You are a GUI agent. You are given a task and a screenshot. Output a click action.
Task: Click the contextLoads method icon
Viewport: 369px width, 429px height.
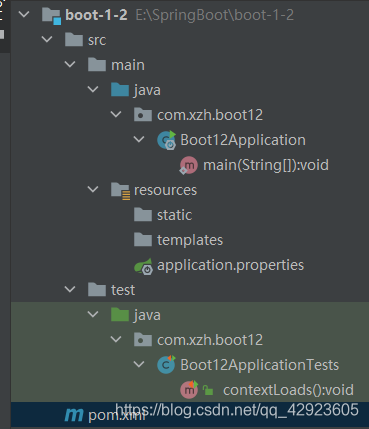coord(189,390)
